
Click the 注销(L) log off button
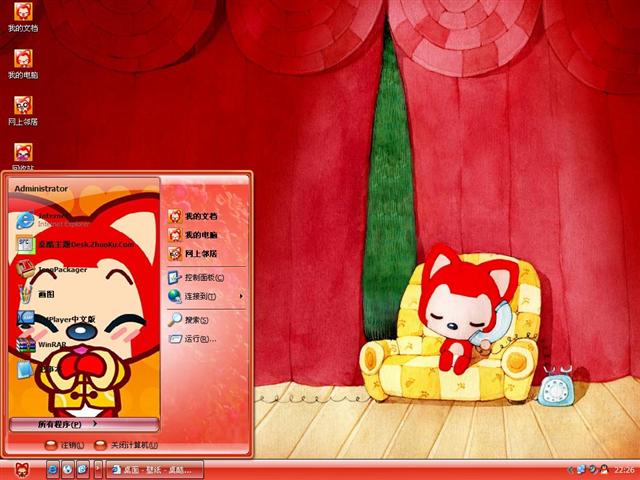64,445
